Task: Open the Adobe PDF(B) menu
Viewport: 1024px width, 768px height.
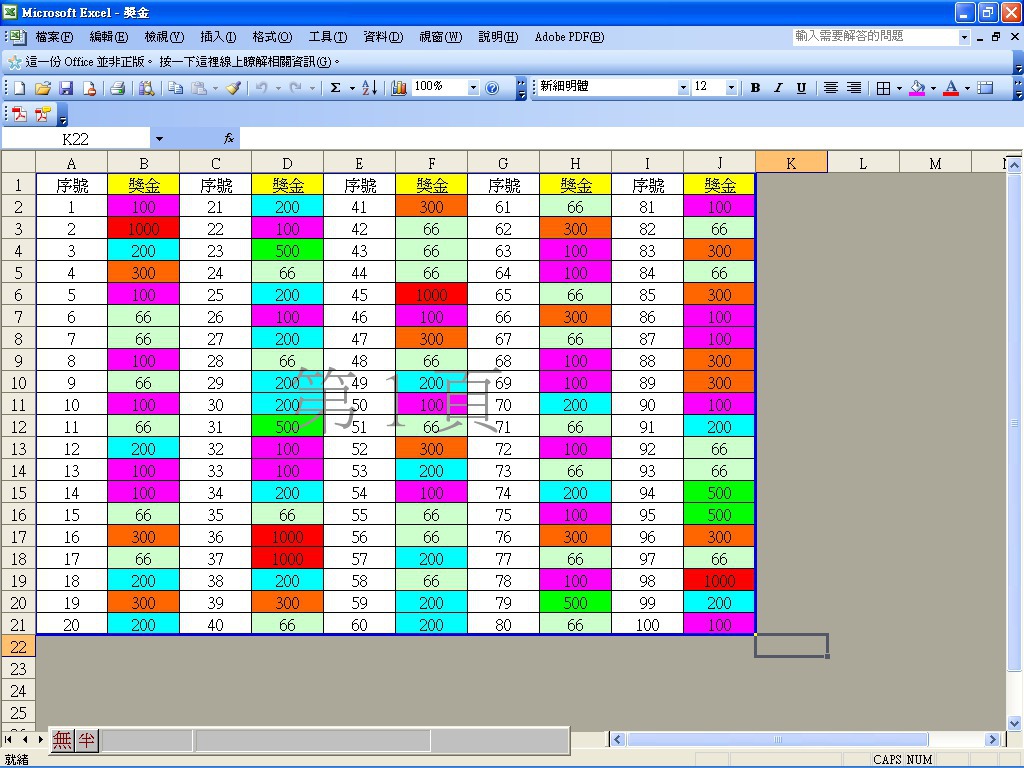Action: point(569,37)
